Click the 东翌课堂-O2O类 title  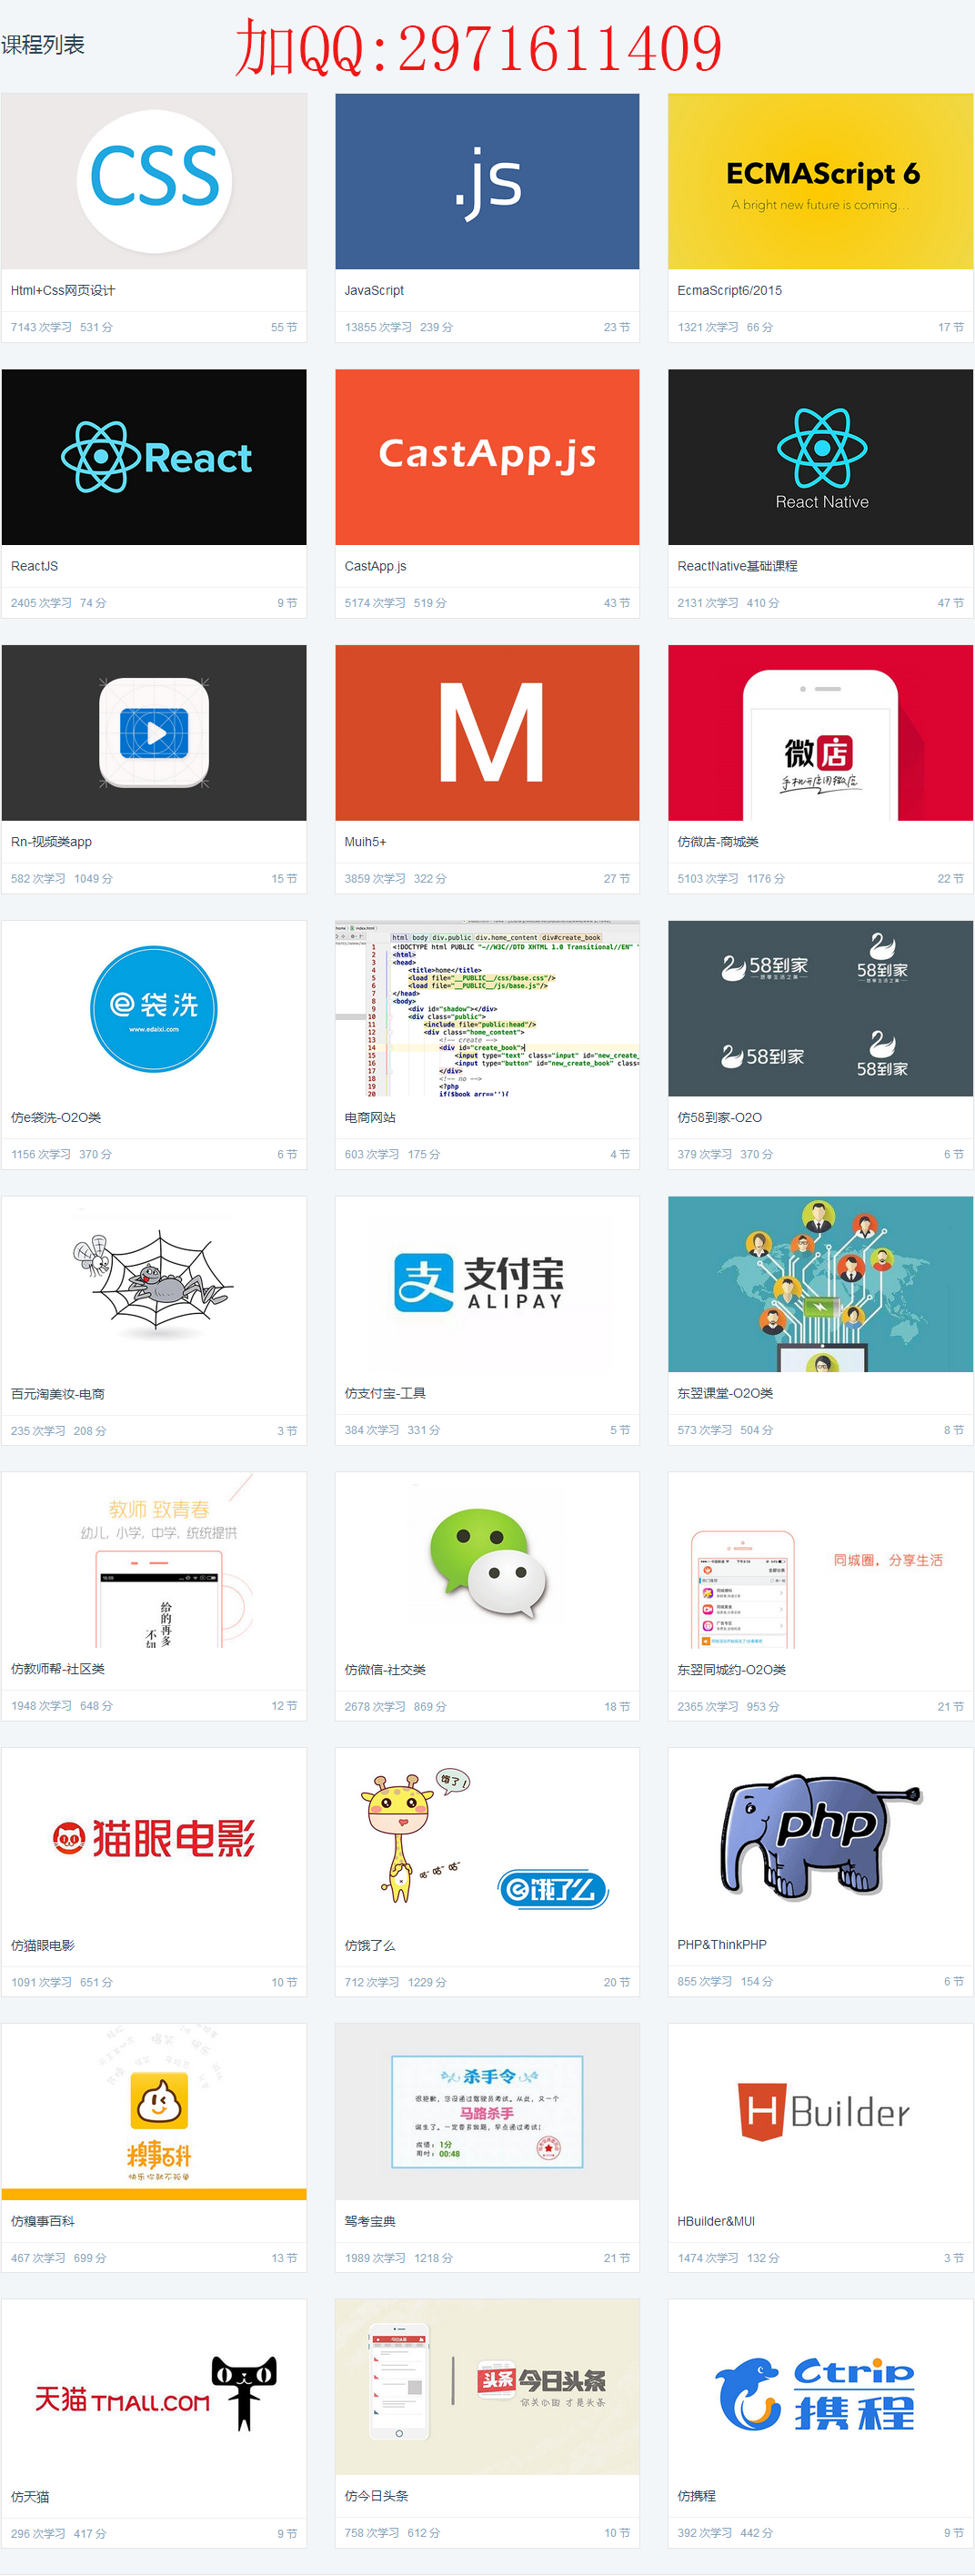(x=725, y=1393)
